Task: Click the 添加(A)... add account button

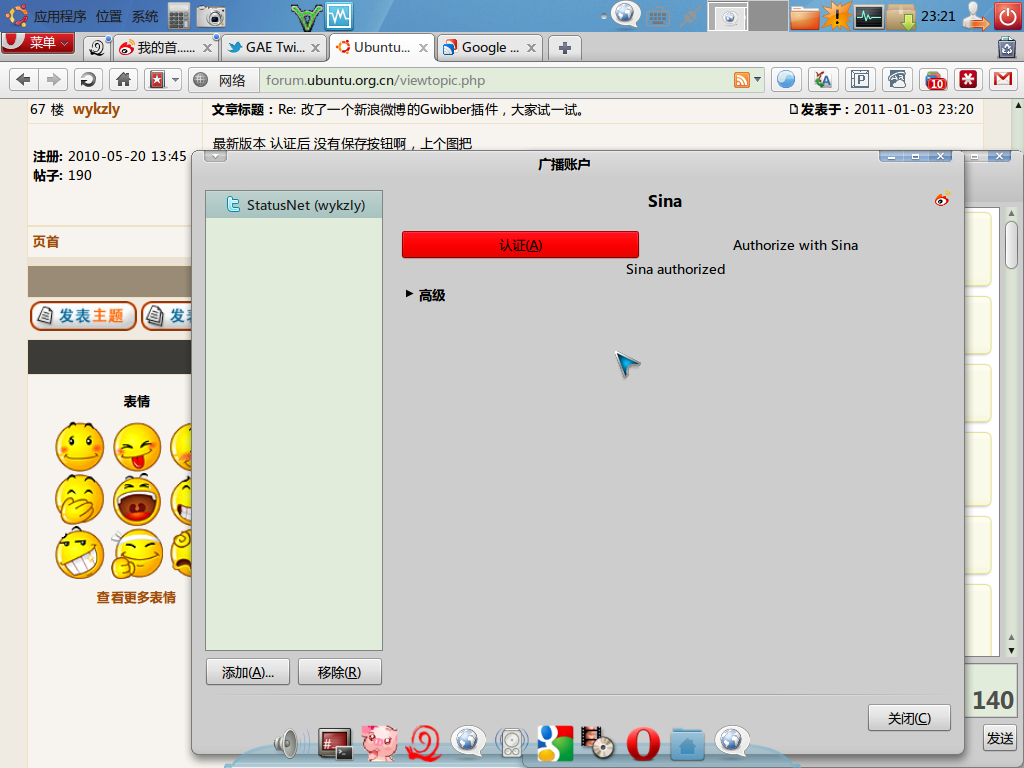Action: click(248, 672)
